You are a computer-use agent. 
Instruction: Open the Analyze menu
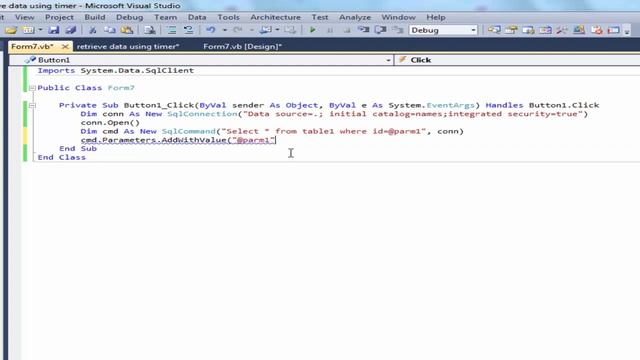tap(355, 17)
